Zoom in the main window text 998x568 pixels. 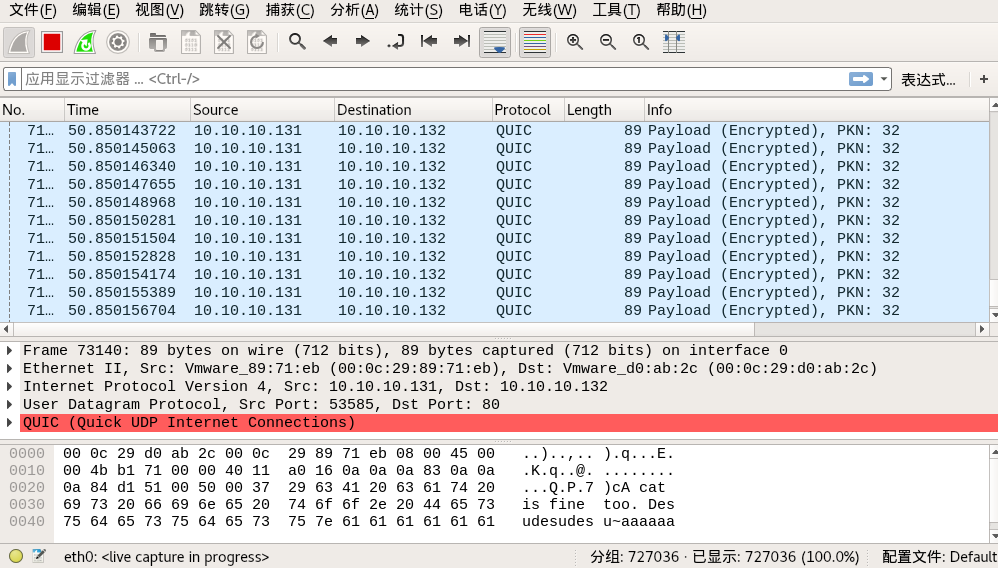(575, 42)
